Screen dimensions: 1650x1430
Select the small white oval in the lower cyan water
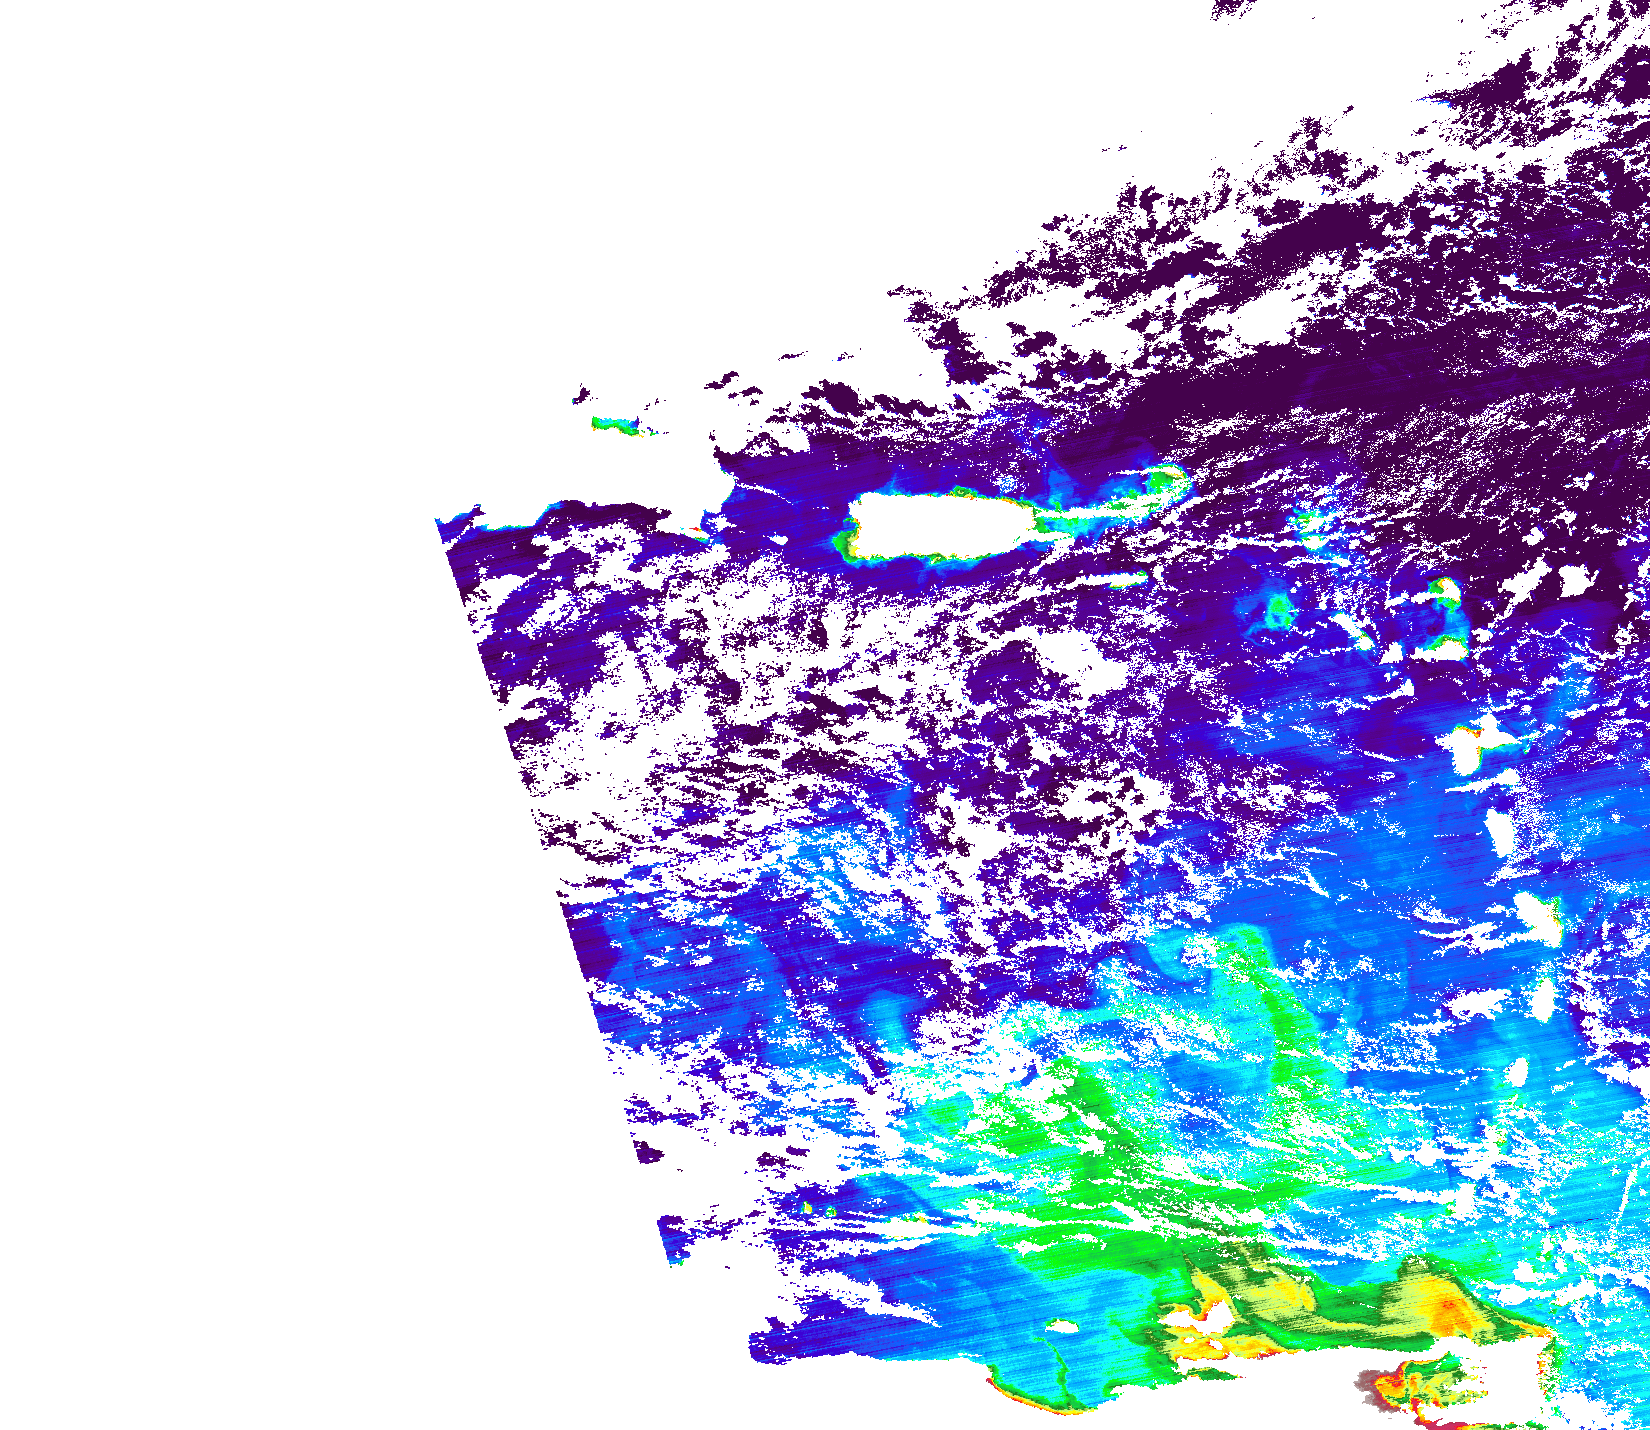(1066, 1328)
